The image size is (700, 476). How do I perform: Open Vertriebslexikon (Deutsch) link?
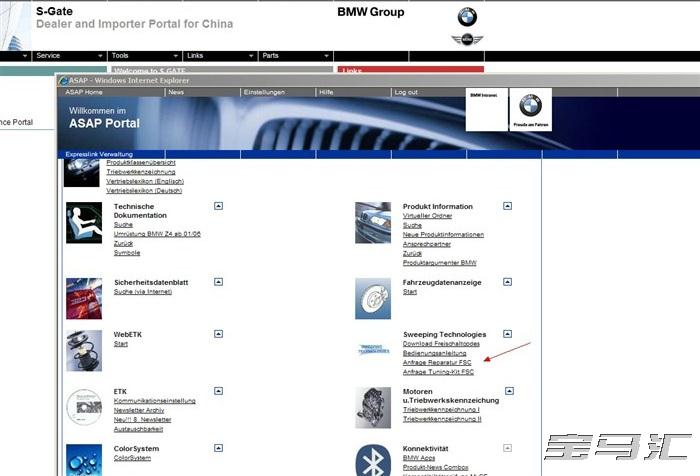[144, 191]
